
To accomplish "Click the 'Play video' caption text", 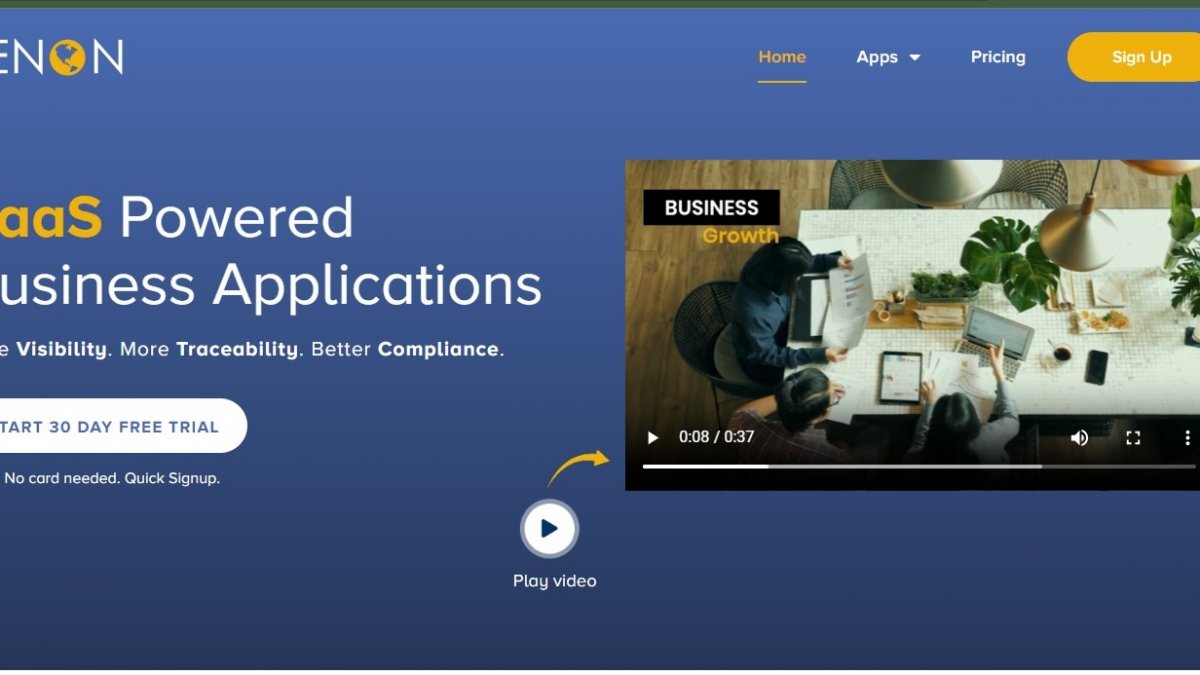I will point(555,581).
